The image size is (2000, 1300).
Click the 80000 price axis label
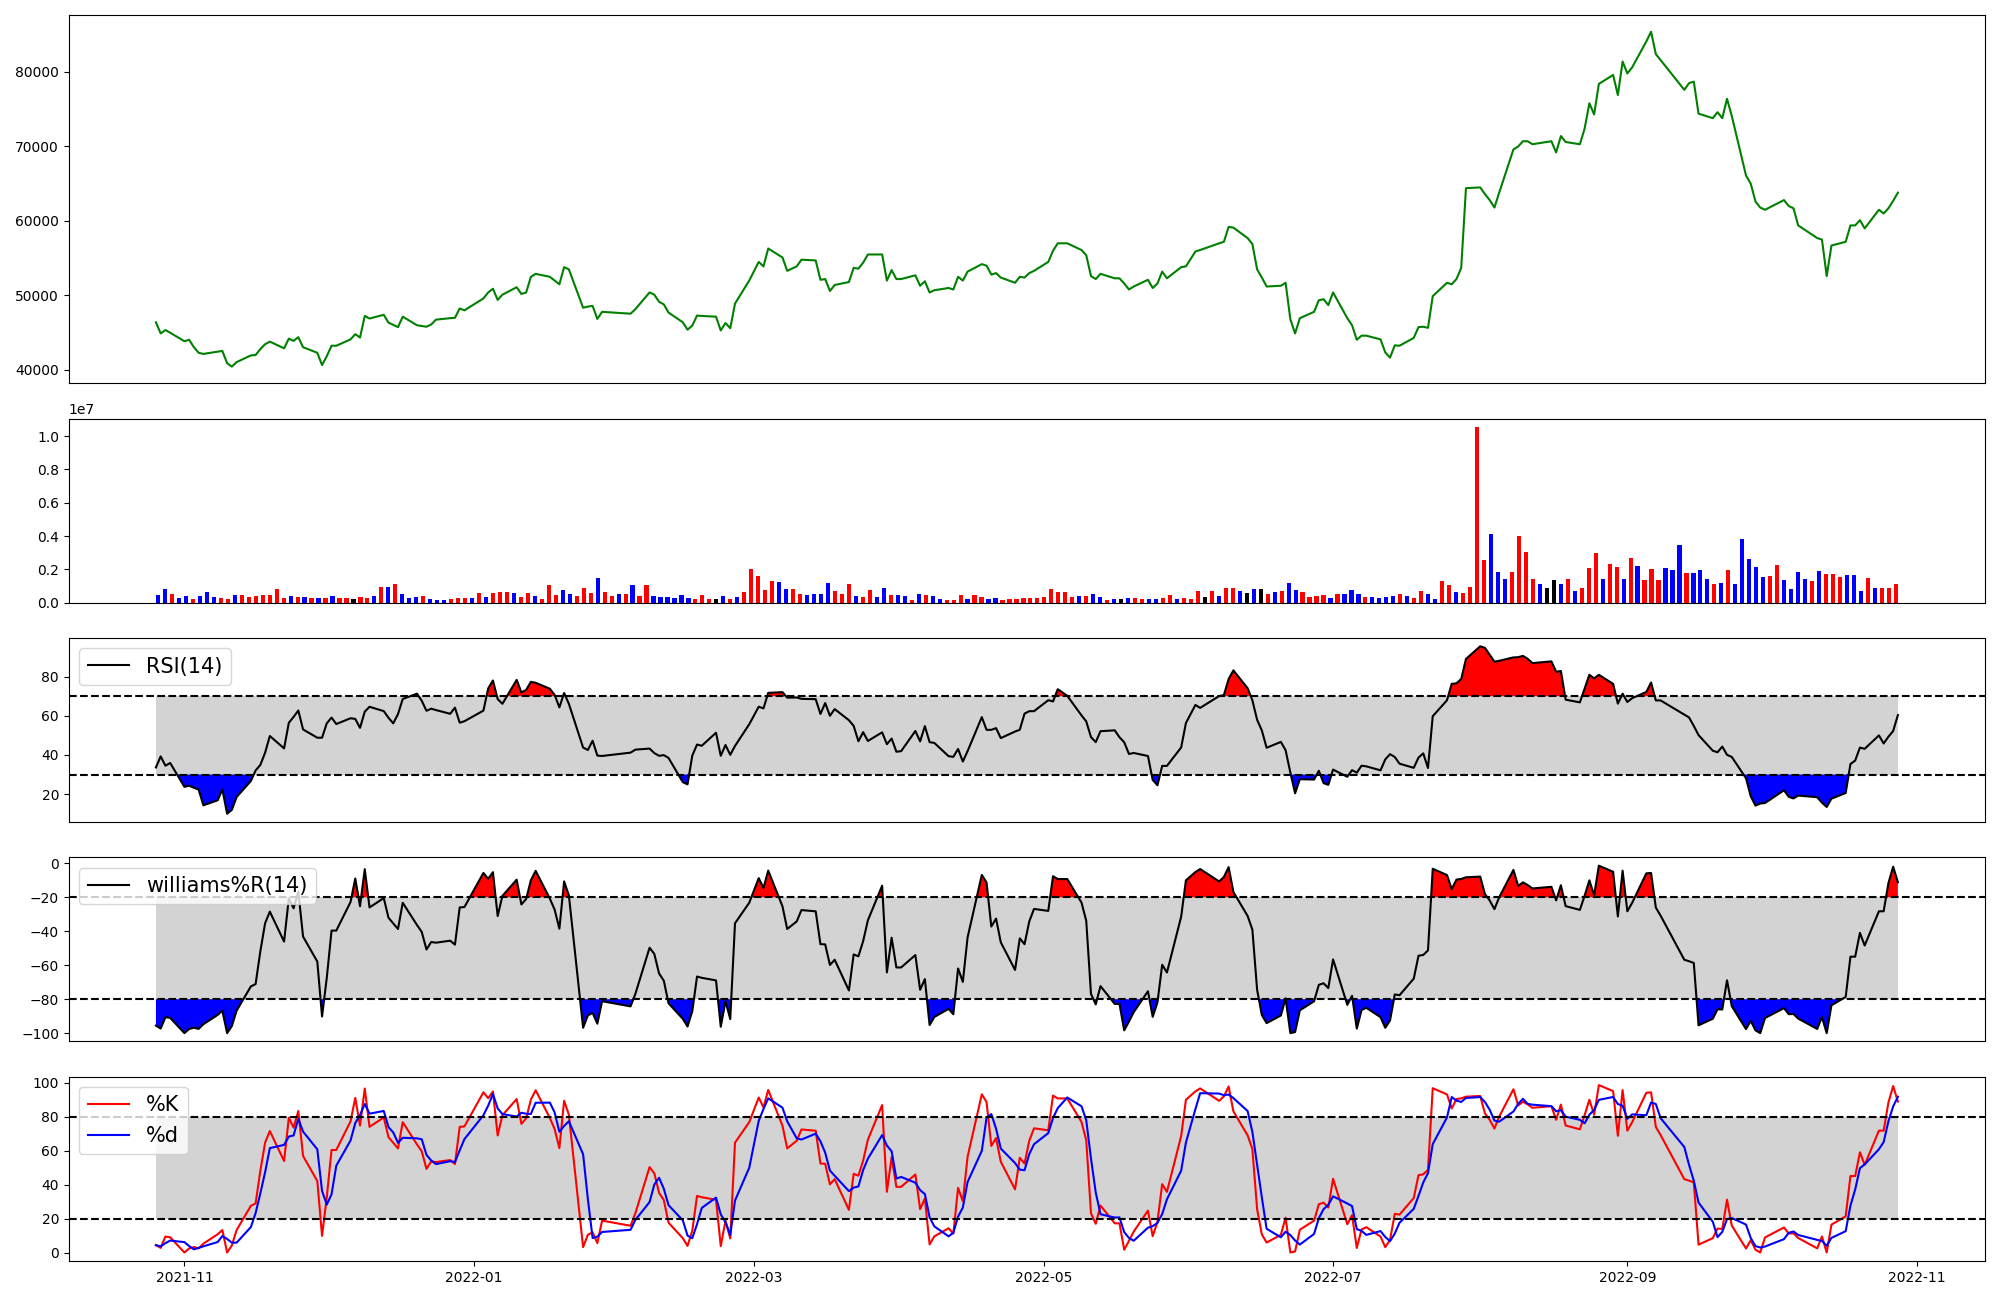[x=37, y=73]
